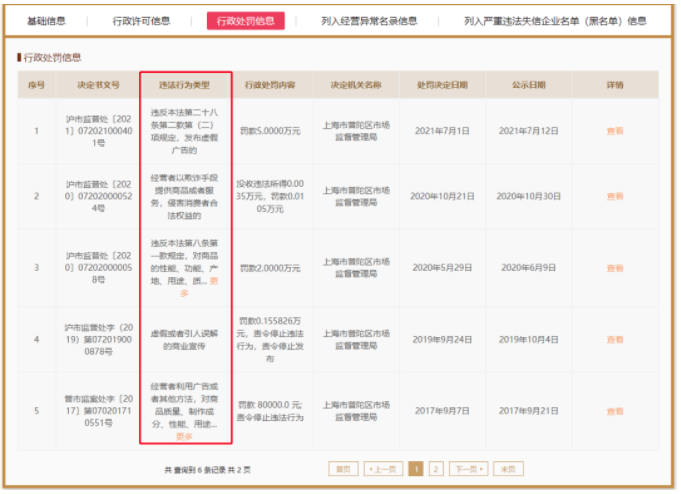Select the 行政处罚信息 tab

click(x=245, y=21)
